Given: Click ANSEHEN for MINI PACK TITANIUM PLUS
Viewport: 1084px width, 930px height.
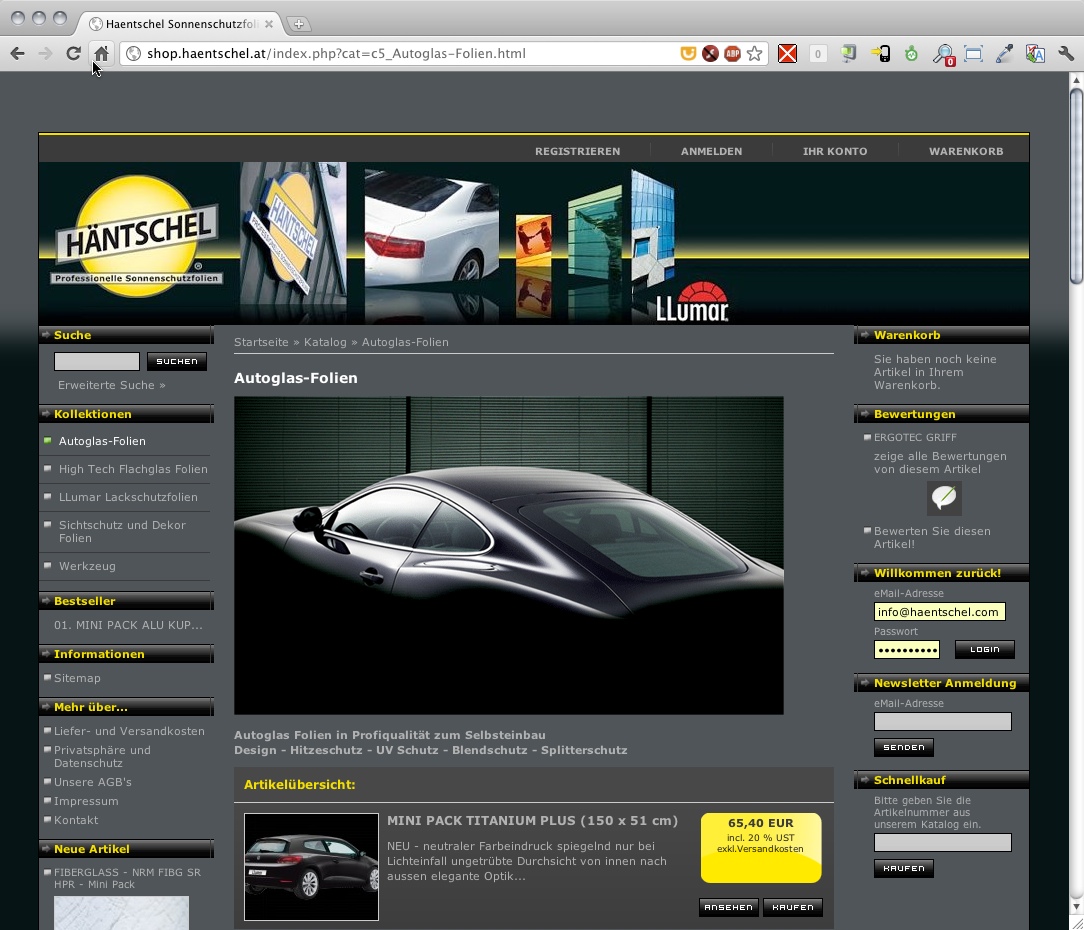Looking at the screenshot, I should coord(729,907).
